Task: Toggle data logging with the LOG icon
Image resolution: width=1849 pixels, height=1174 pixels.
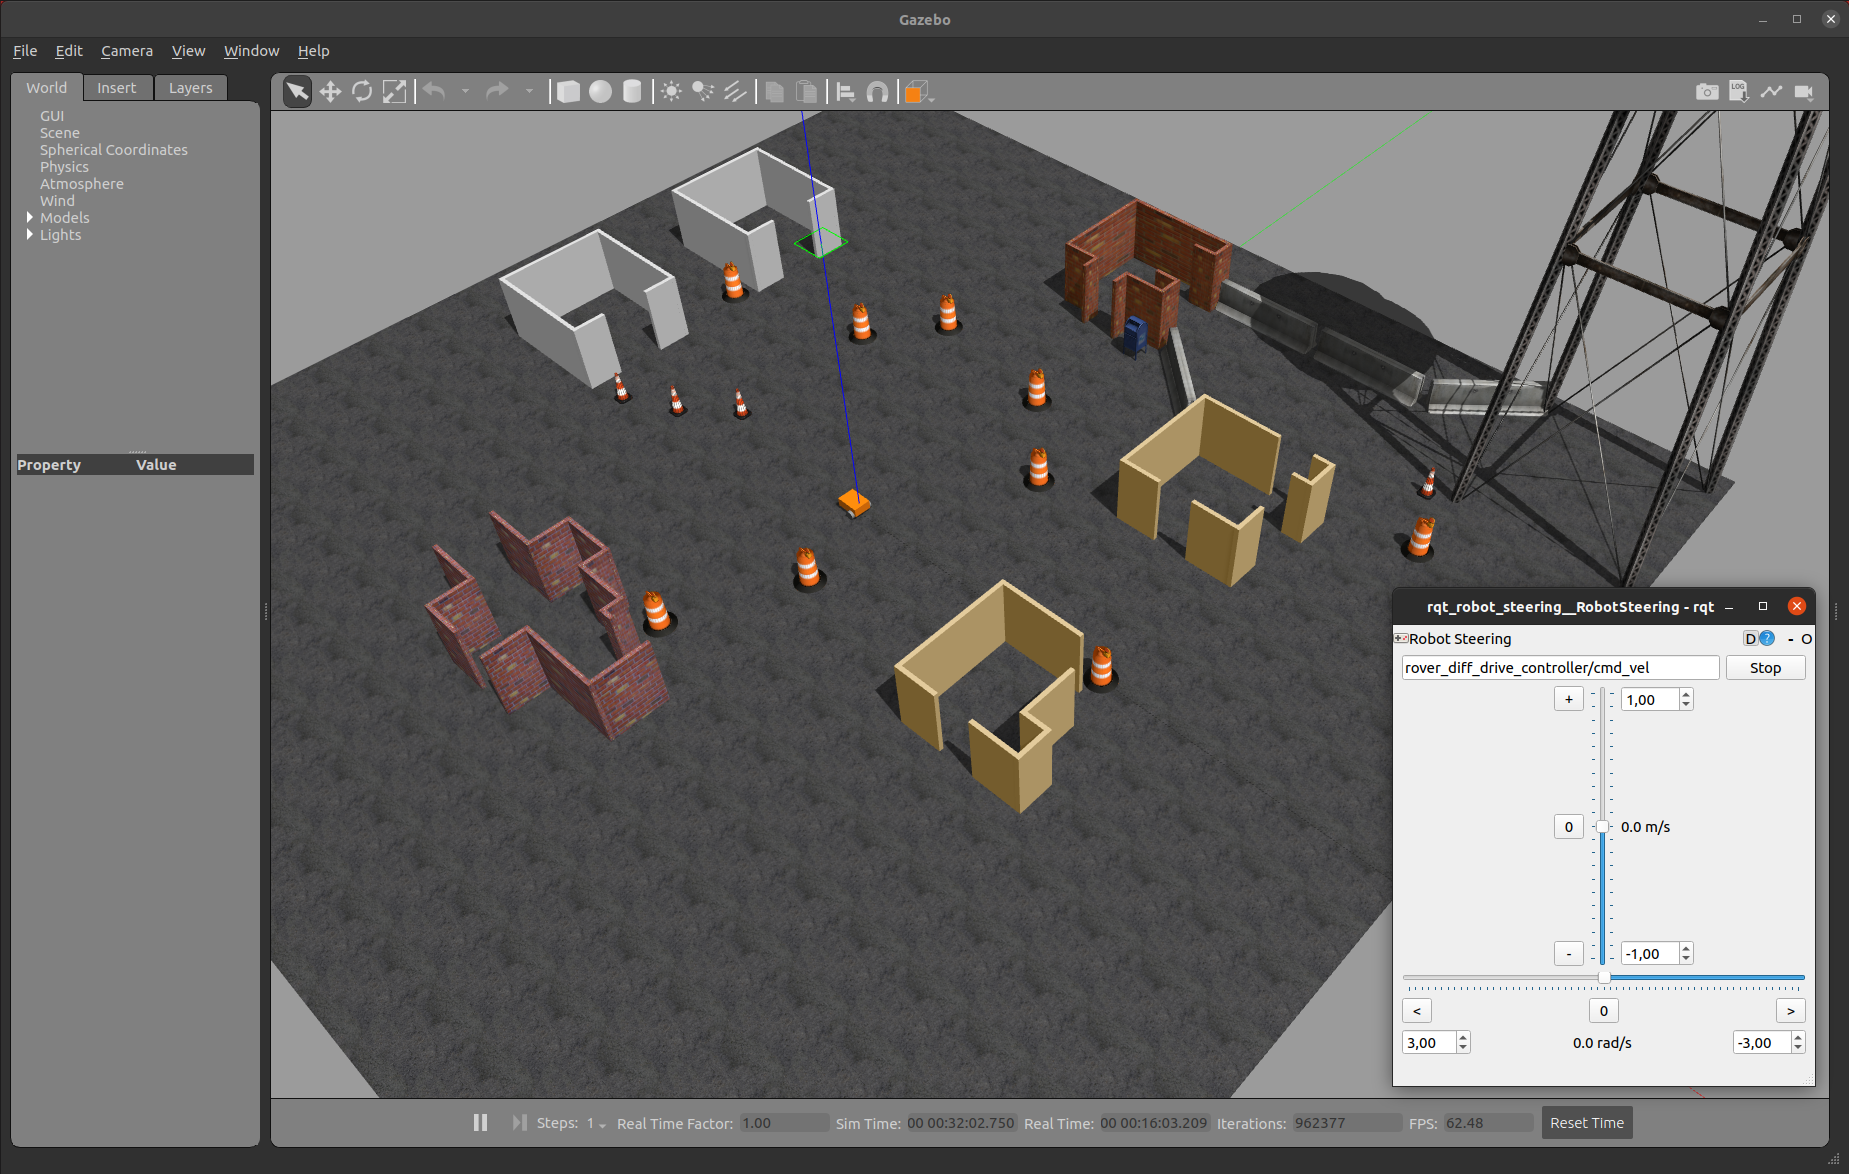Action: [1739, 91]
